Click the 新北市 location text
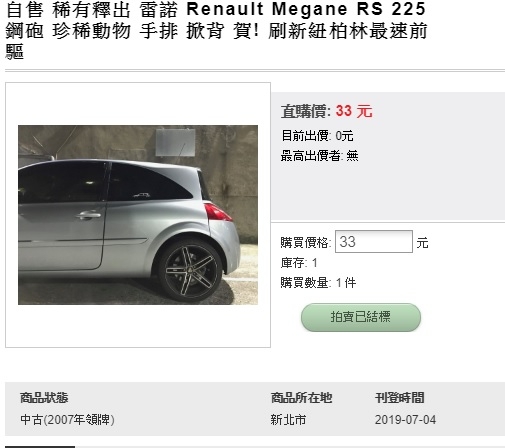 point(288,420)
